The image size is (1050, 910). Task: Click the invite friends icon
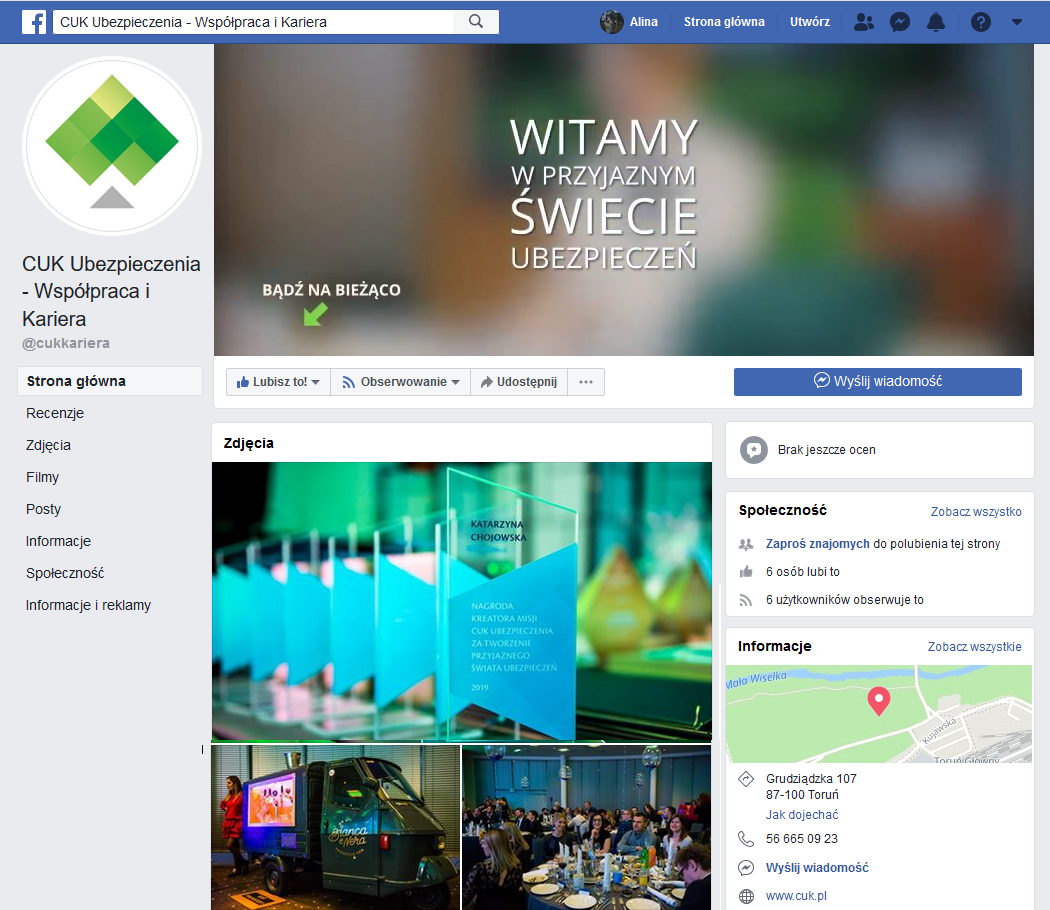click(x=746, y=544)
